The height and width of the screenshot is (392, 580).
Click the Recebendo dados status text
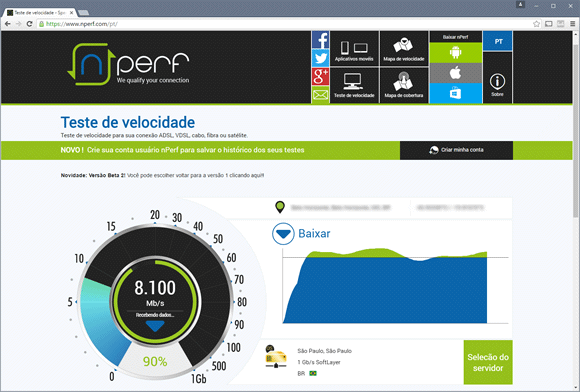tap(155, 315)
